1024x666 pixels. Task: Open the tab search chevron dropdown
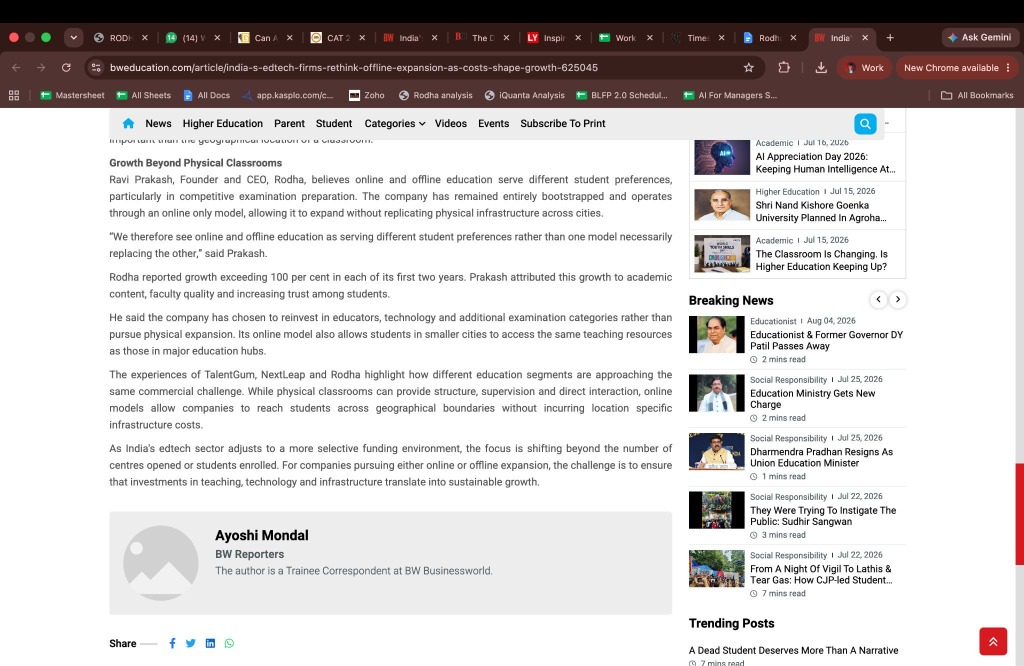click(74, 38)
